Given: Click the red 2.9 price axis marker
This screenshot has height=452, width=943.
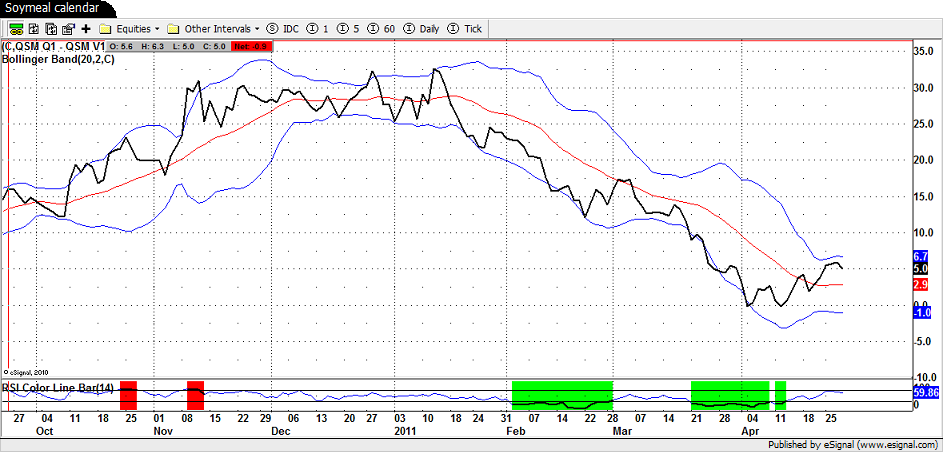Looking at the screenshot, I should pyautogui.click(x=922, y=285).
